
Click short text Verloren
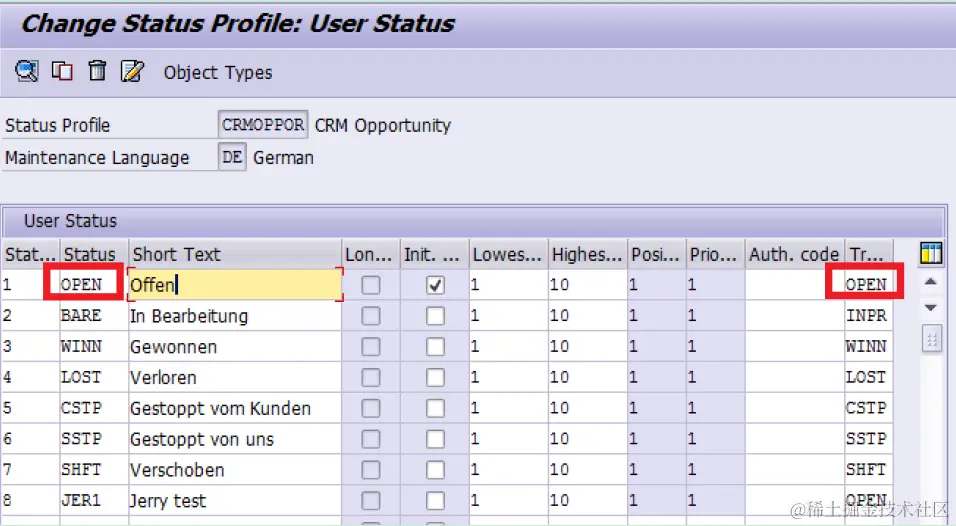pyautogui.click(x=163, y=377)
